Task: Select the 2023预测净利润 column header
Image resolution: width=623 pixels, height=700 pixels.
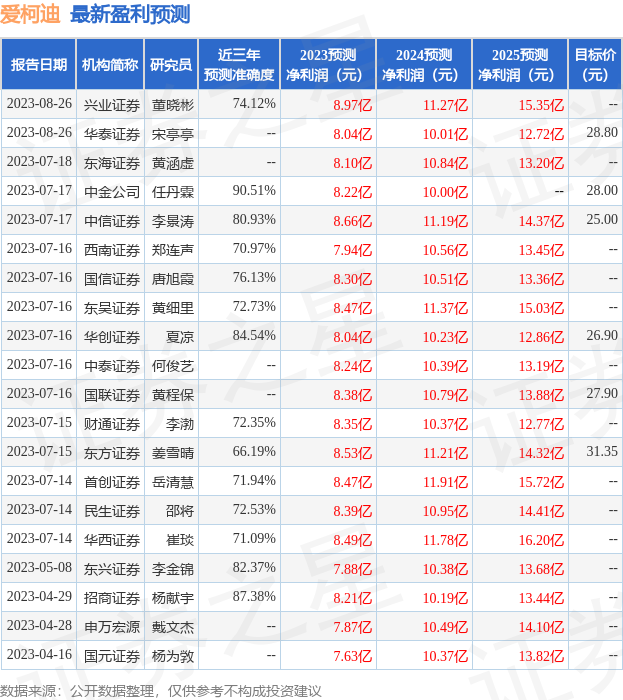Action: click(x=328, y=65)
